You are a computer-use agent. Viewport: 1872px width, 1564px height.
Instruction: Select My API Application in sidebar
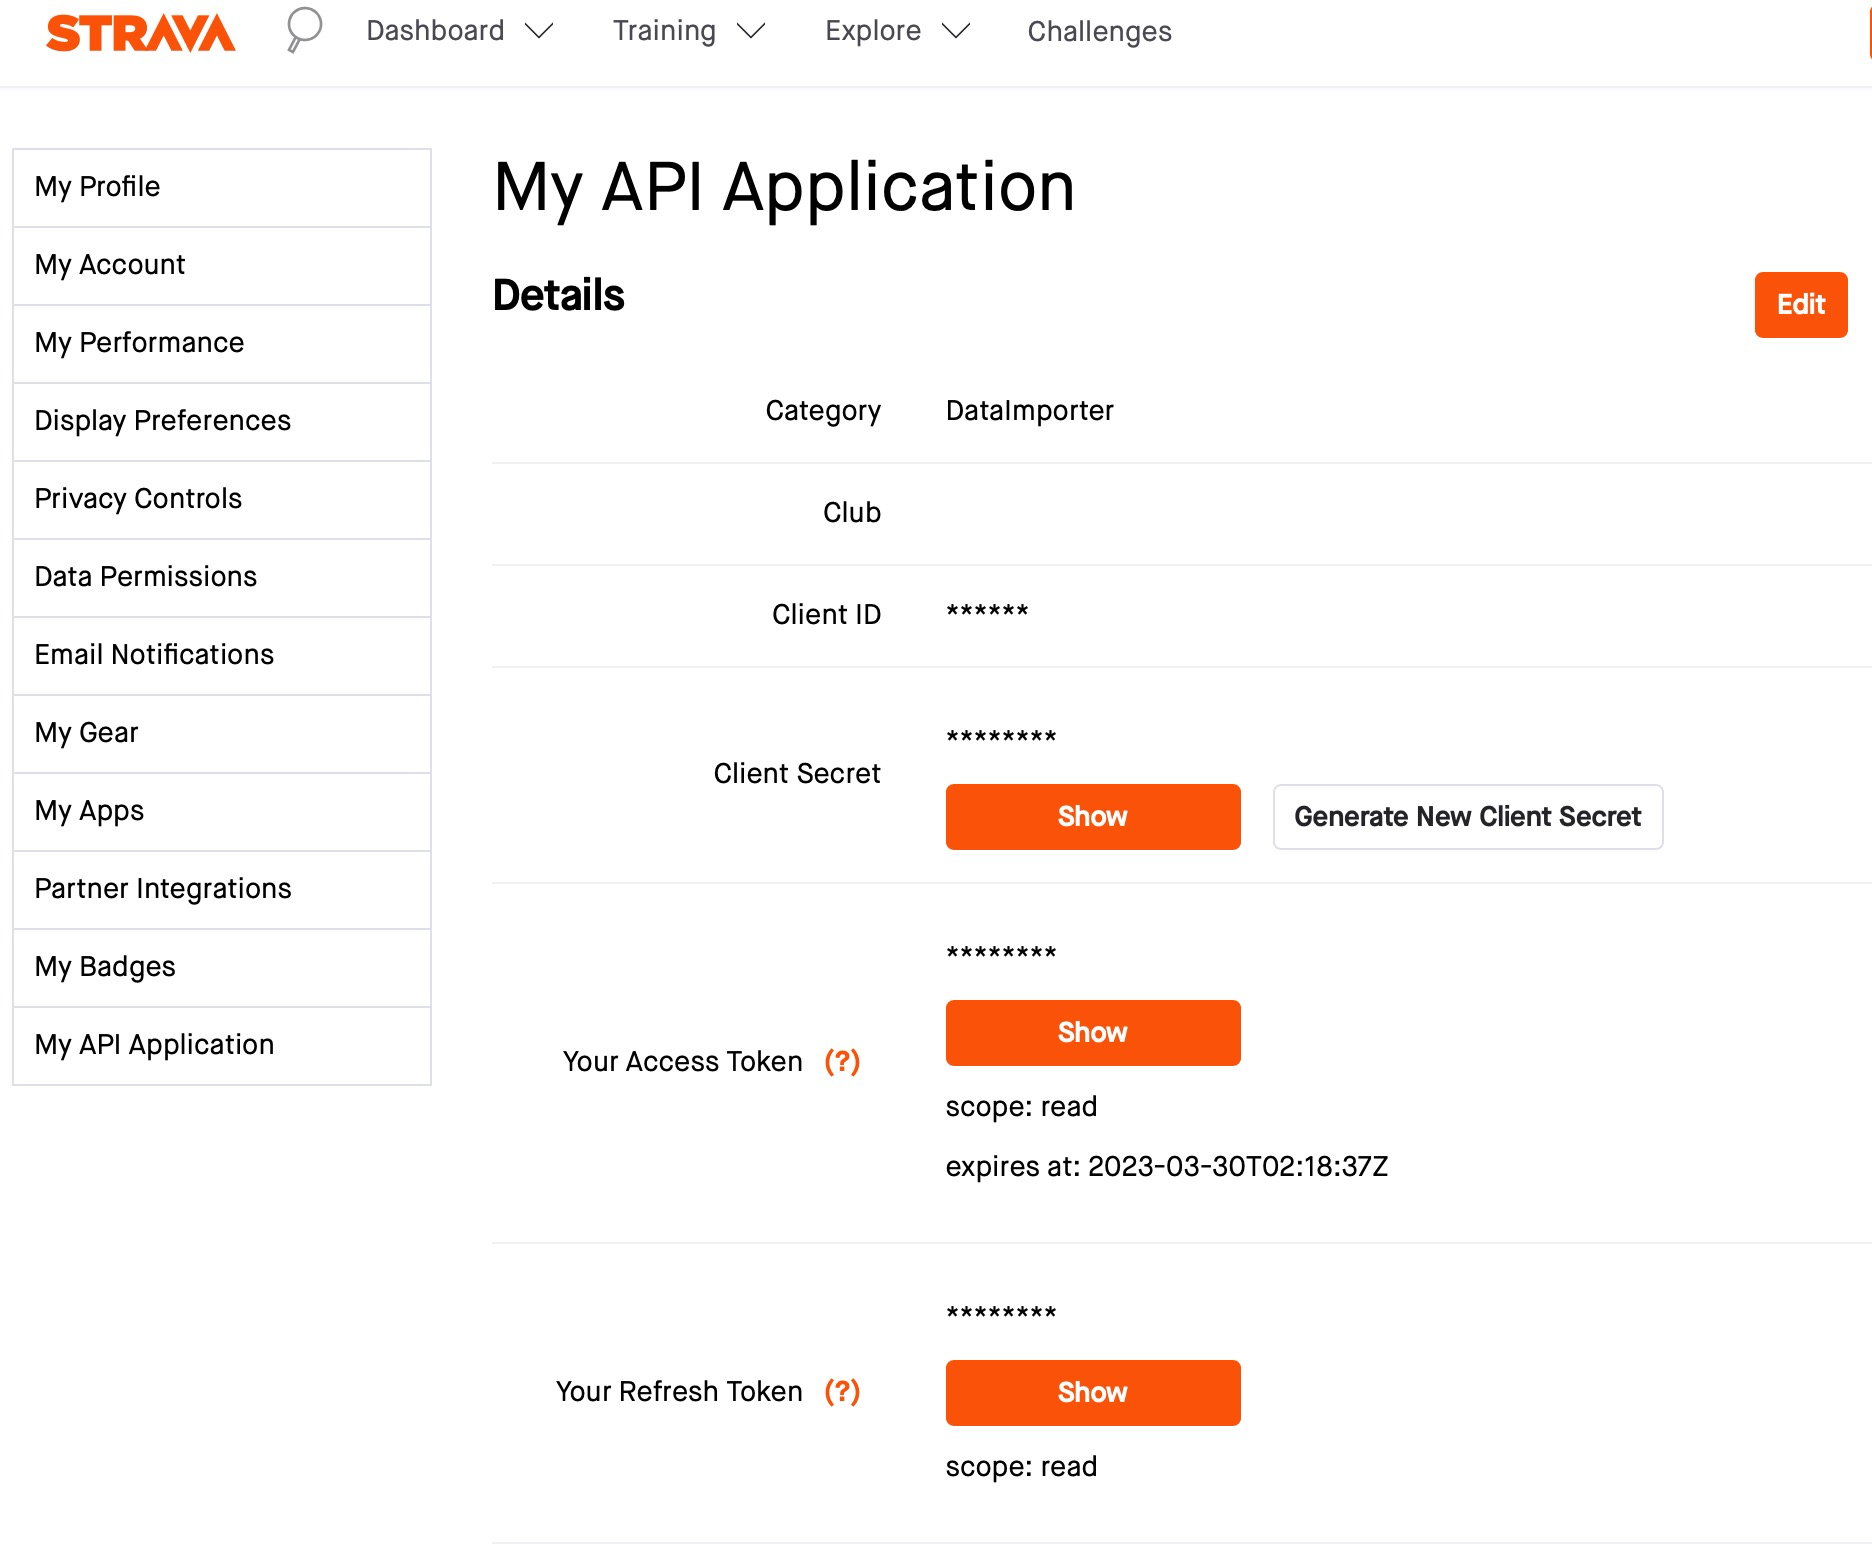click(222, 1046)
